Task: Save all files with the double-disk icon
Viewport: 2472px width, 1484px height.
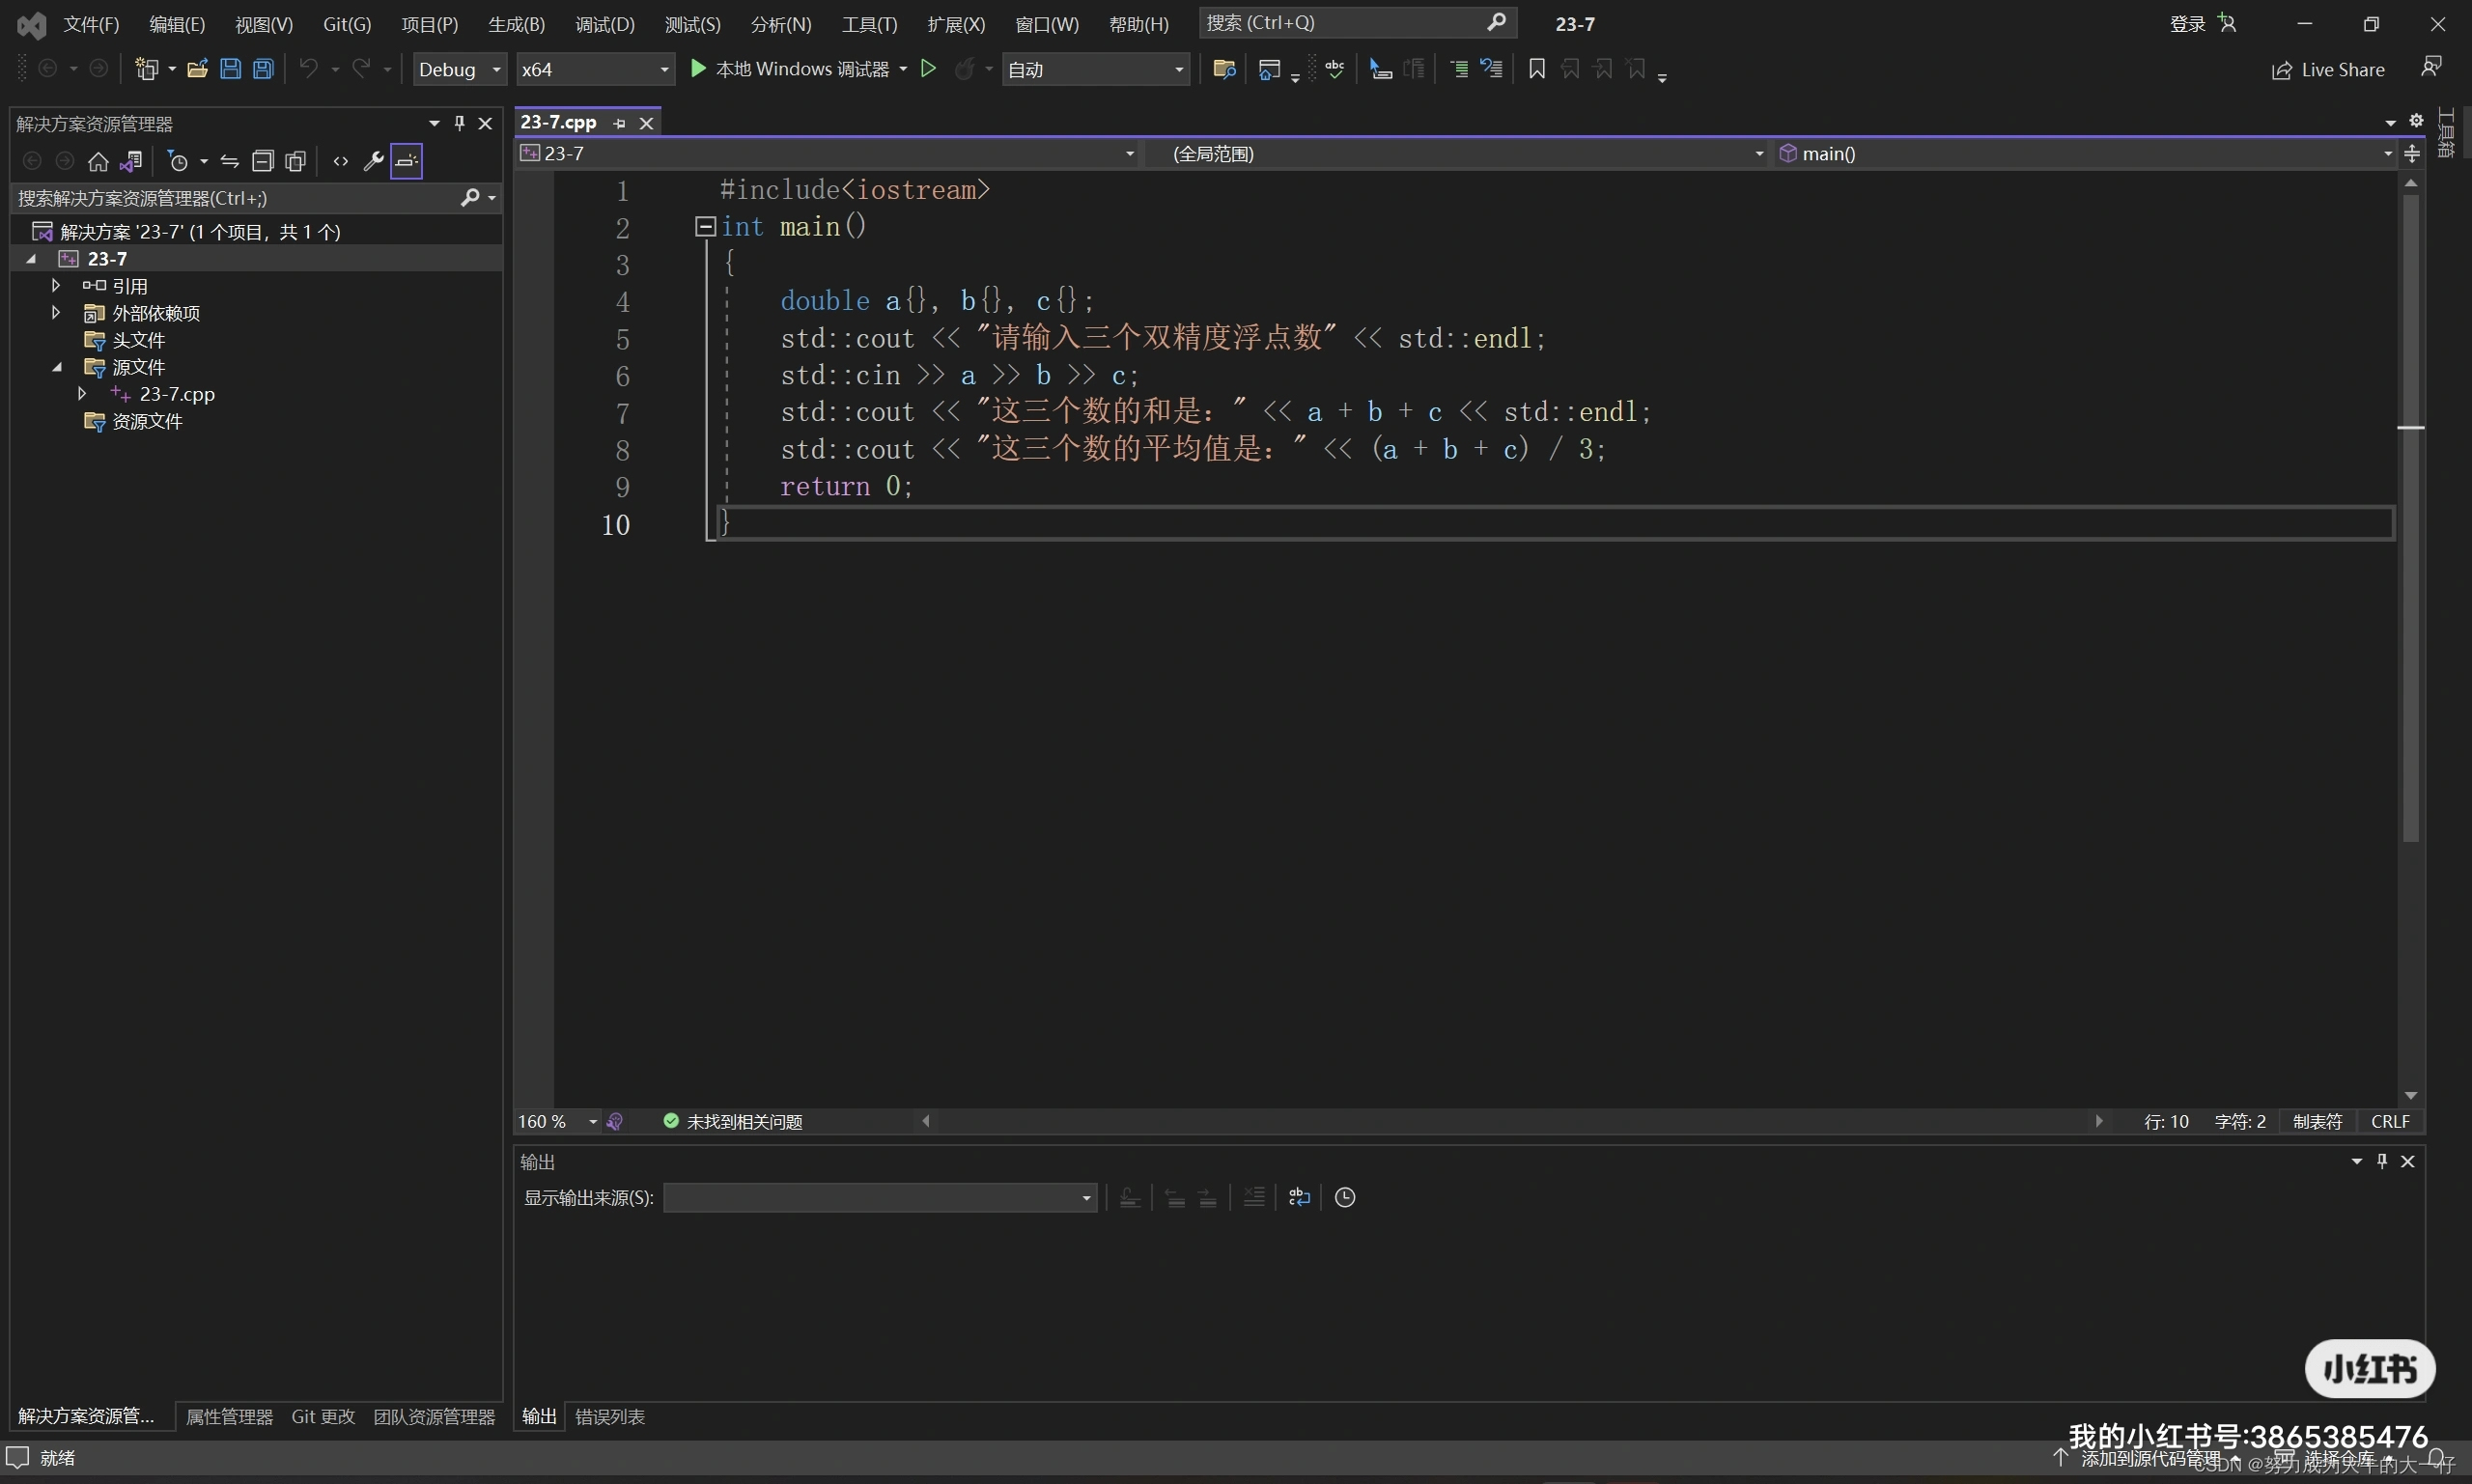Action: [263, 69]
